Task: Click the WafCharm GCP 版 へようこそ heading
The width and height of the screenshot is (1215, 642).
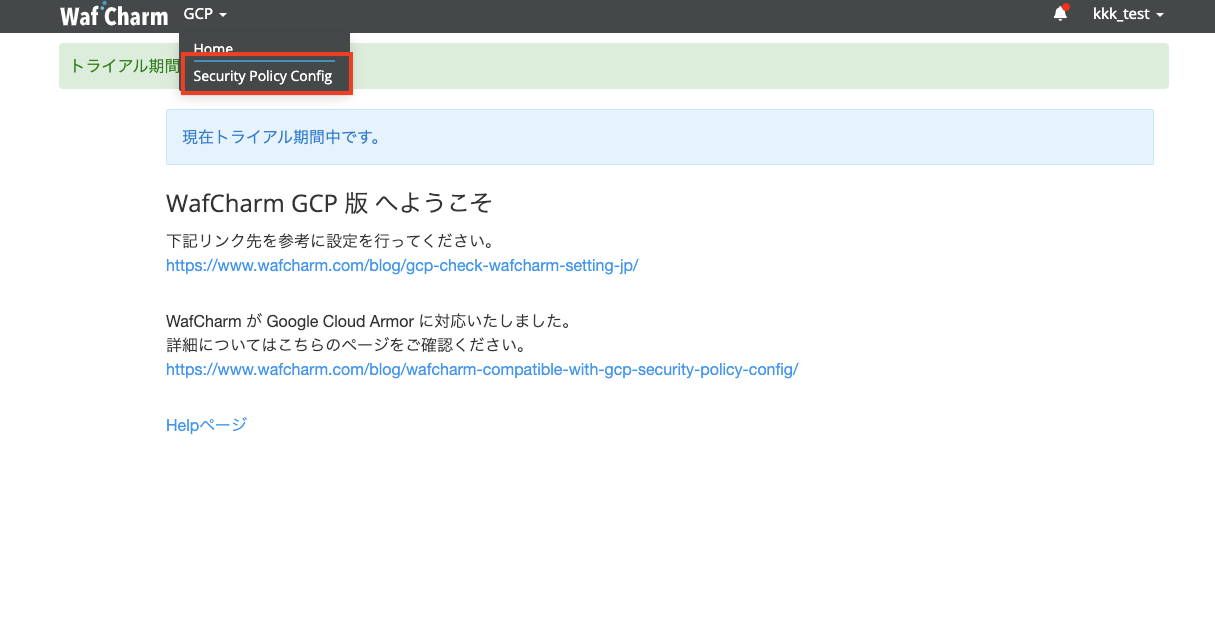Action: 329,203
